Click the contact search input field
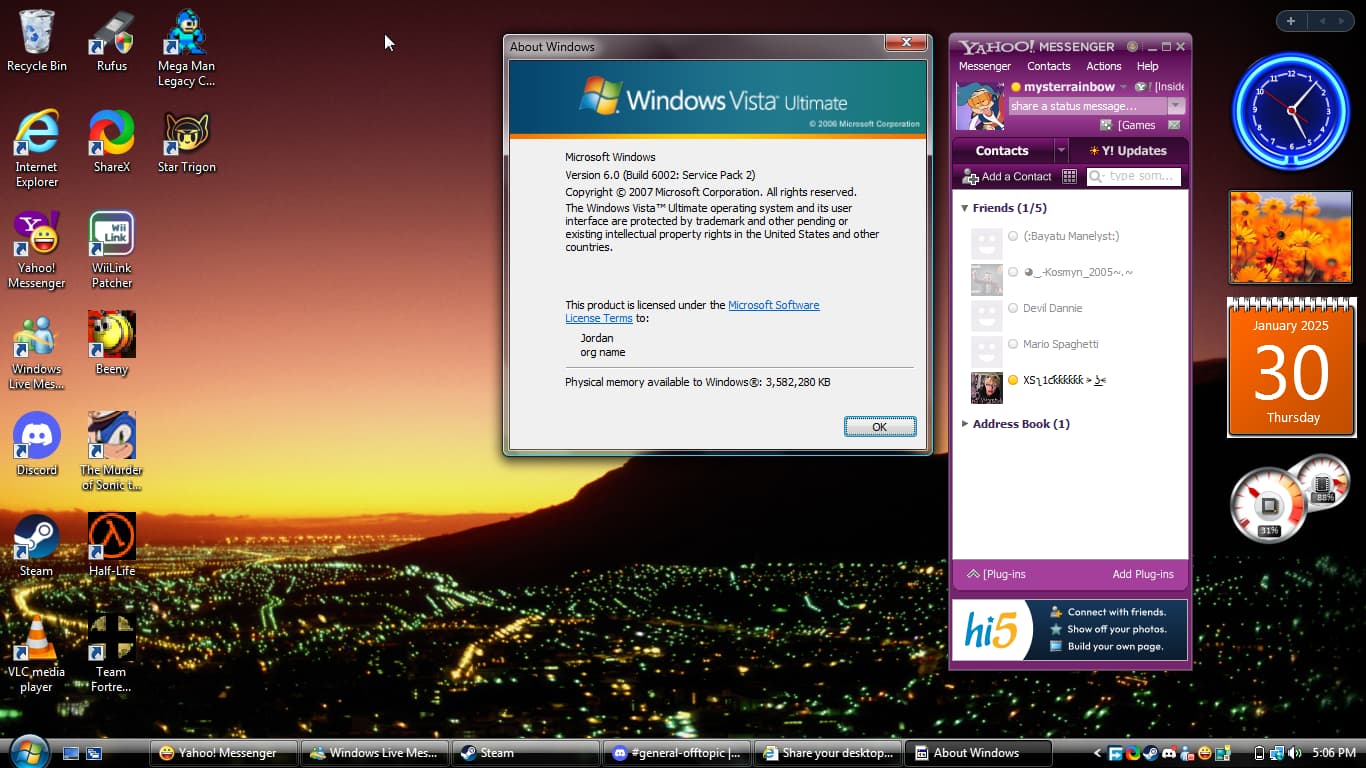1366x768 pixels. [x=1133, y=177]
